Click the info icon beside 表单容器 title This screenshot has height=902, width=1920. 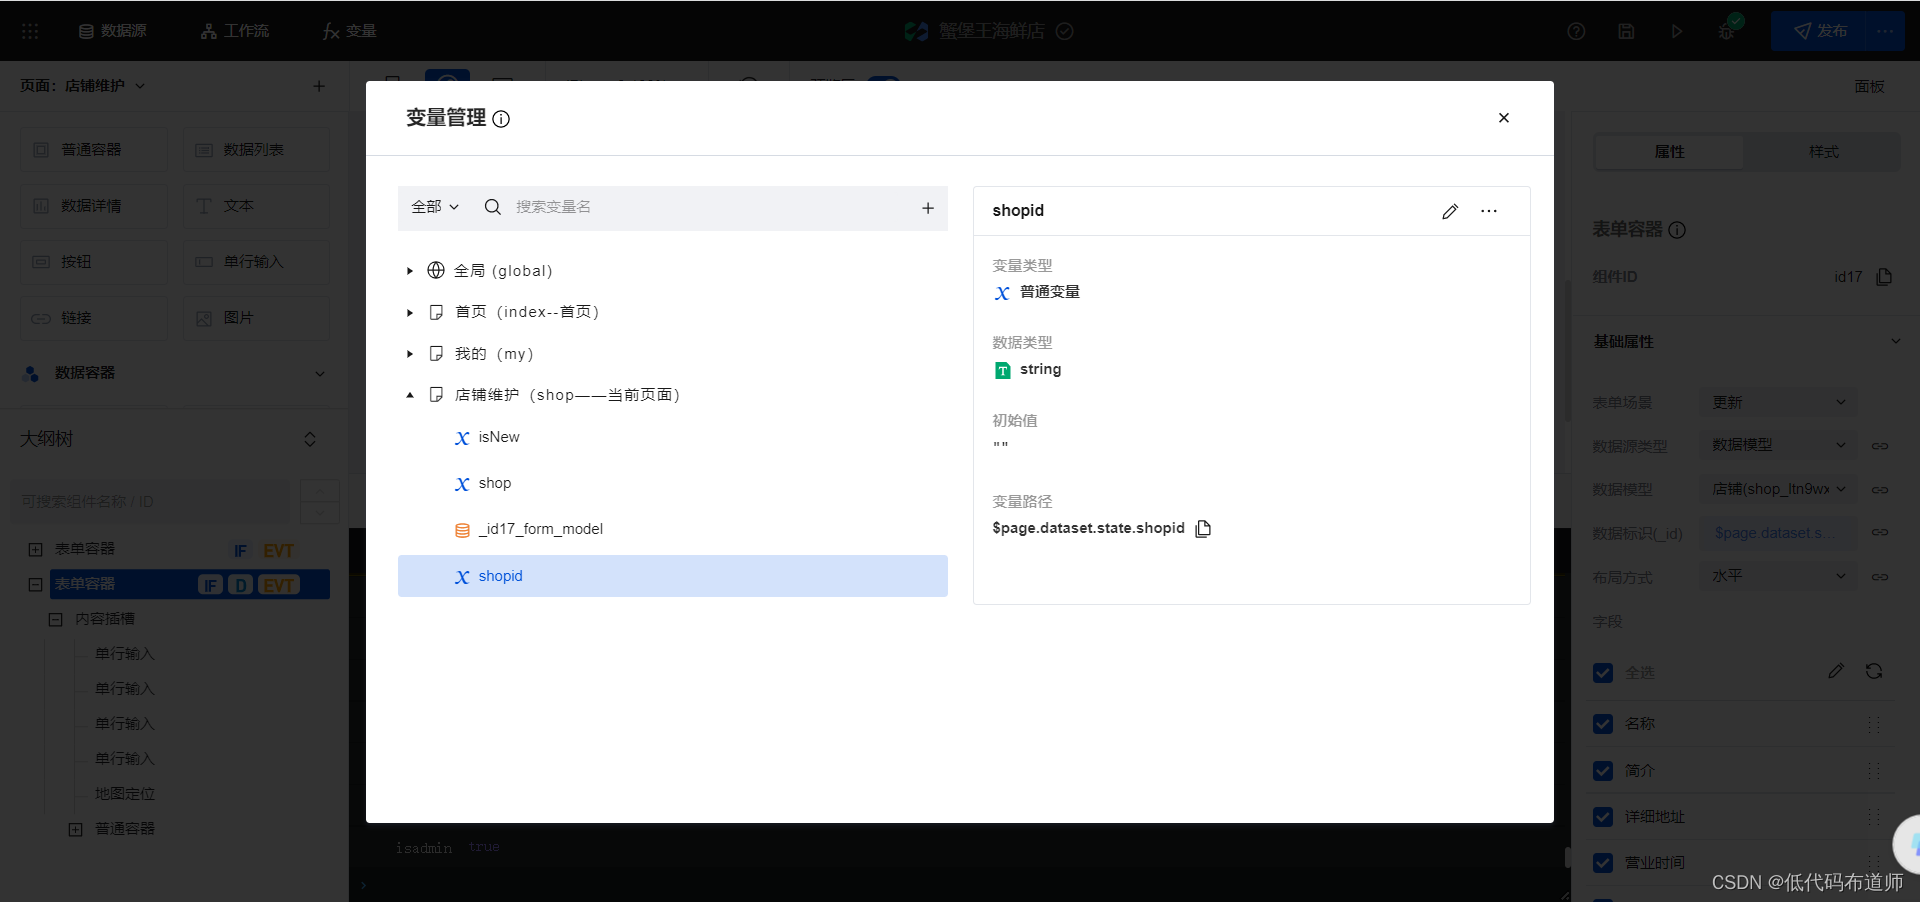[1677, 230]
